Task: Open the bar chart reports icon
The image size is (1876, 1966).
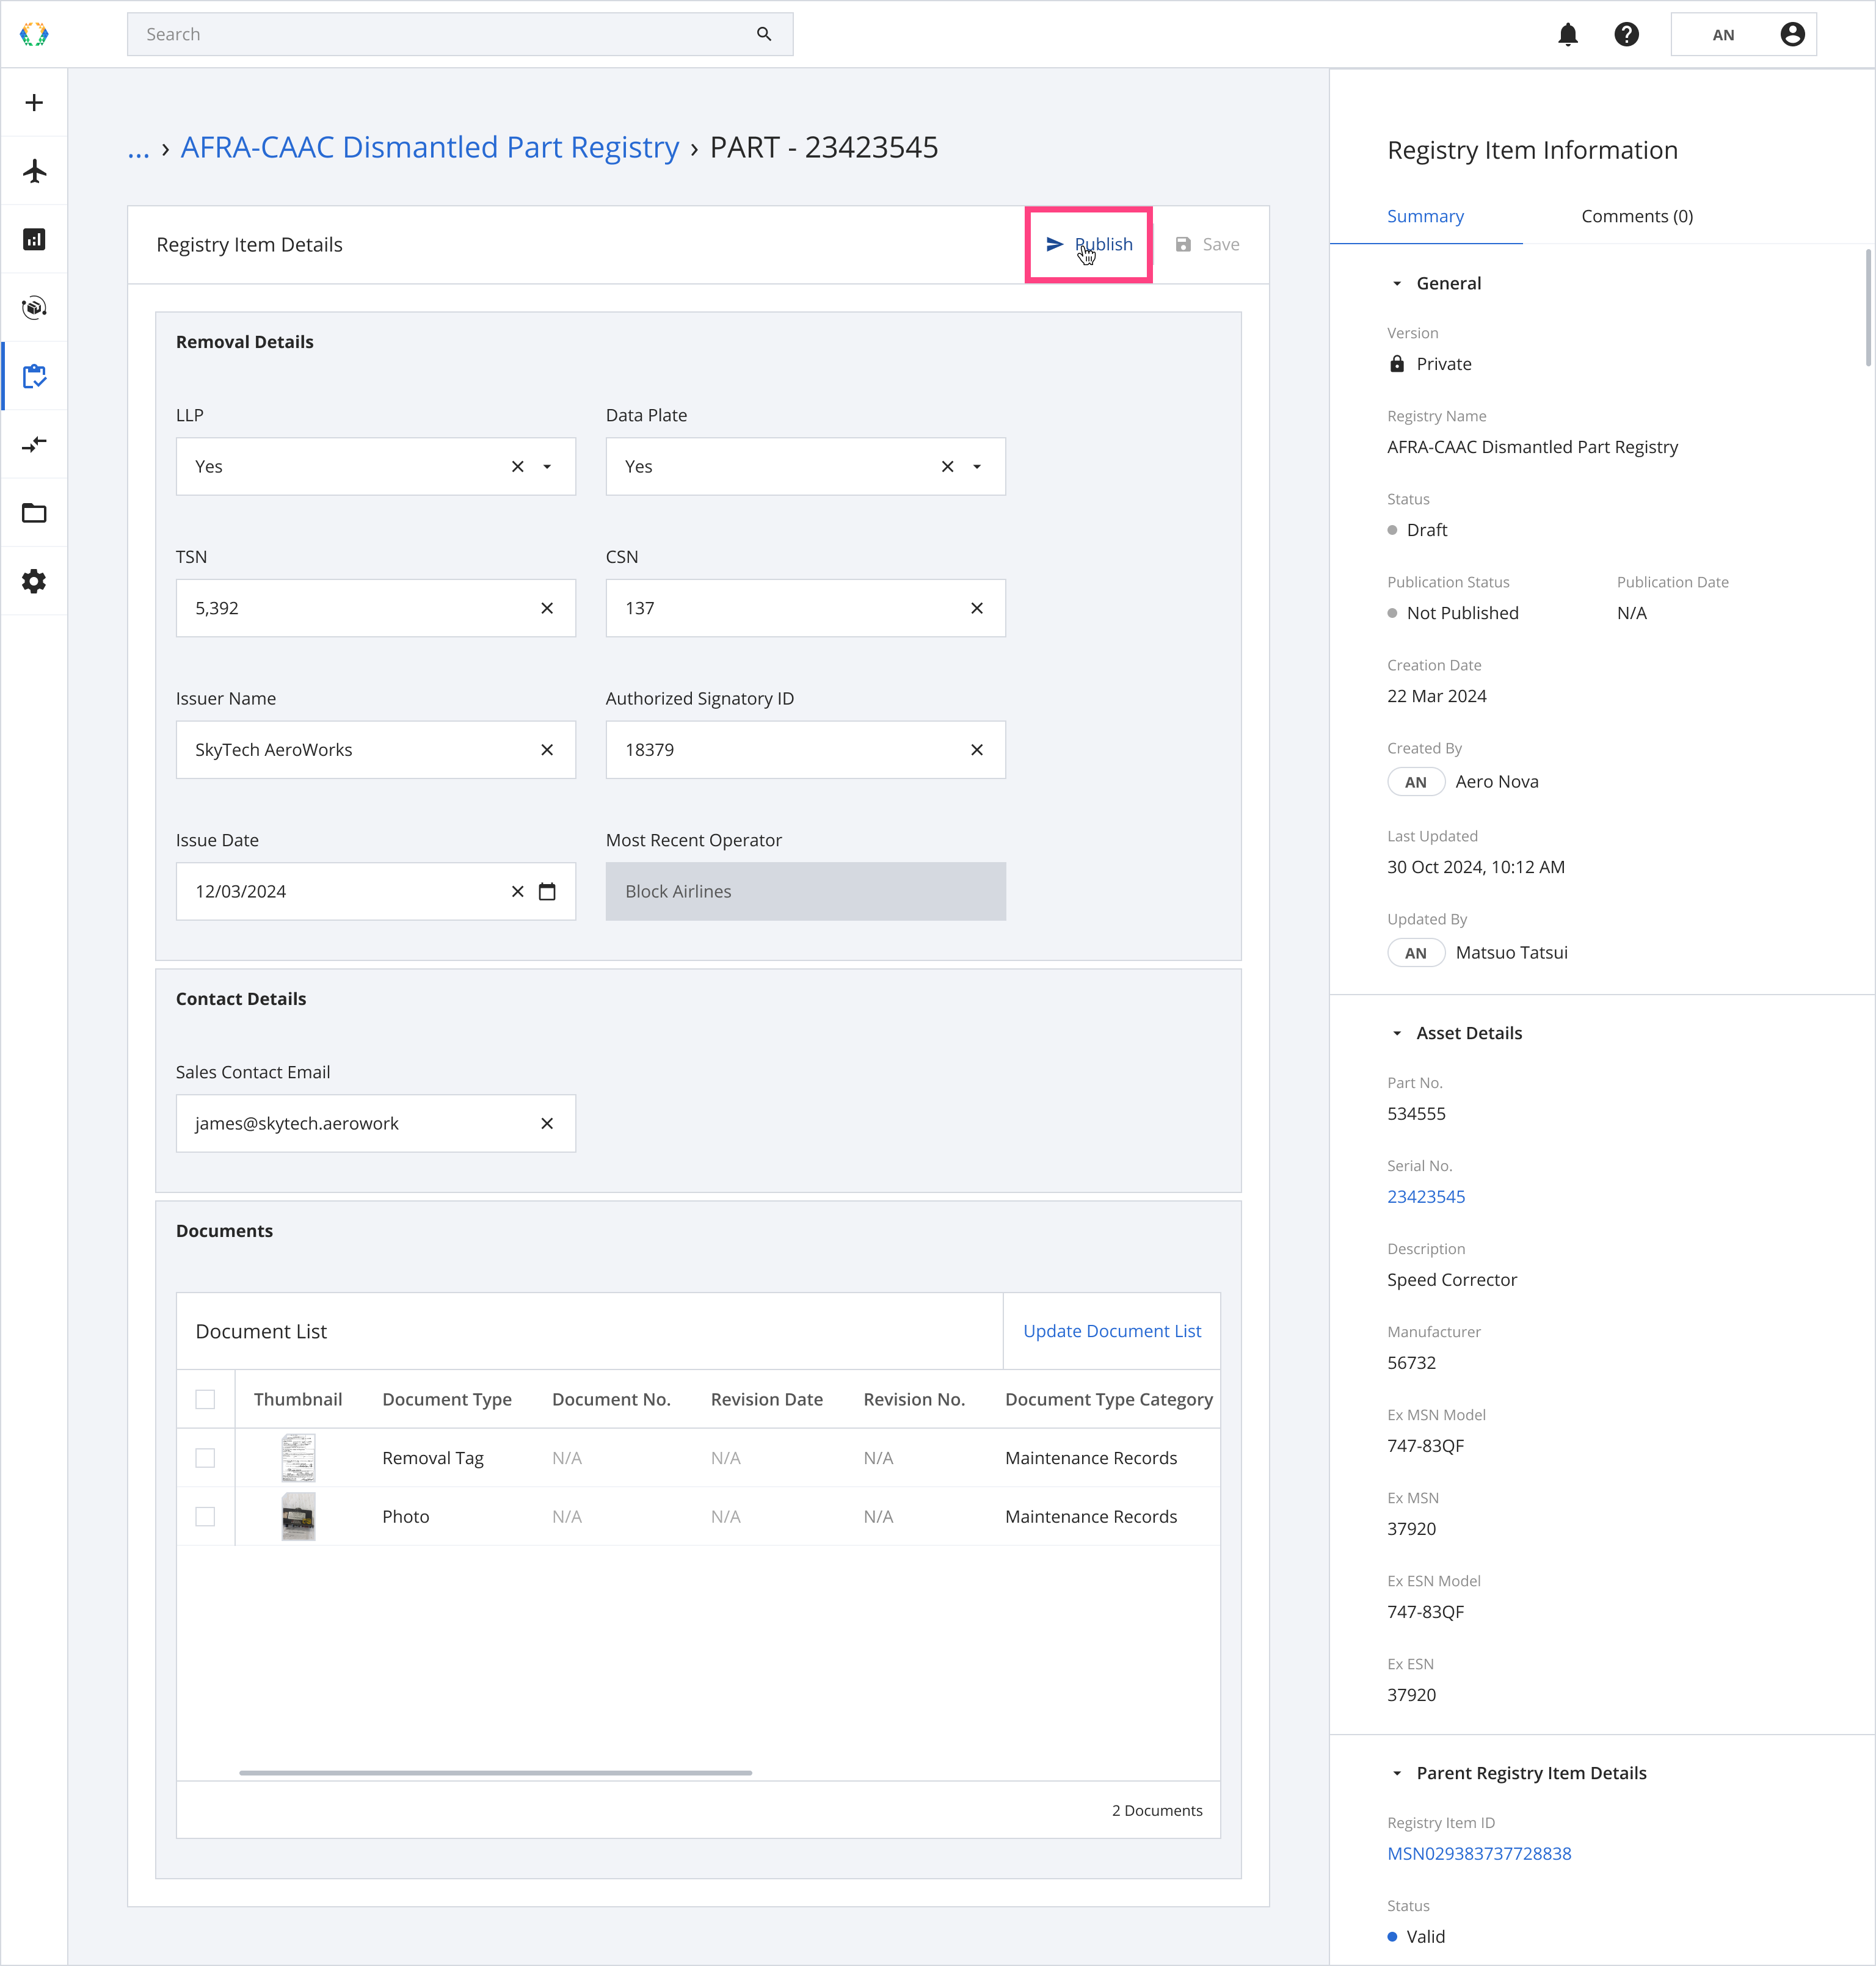Action: [34, 239]
